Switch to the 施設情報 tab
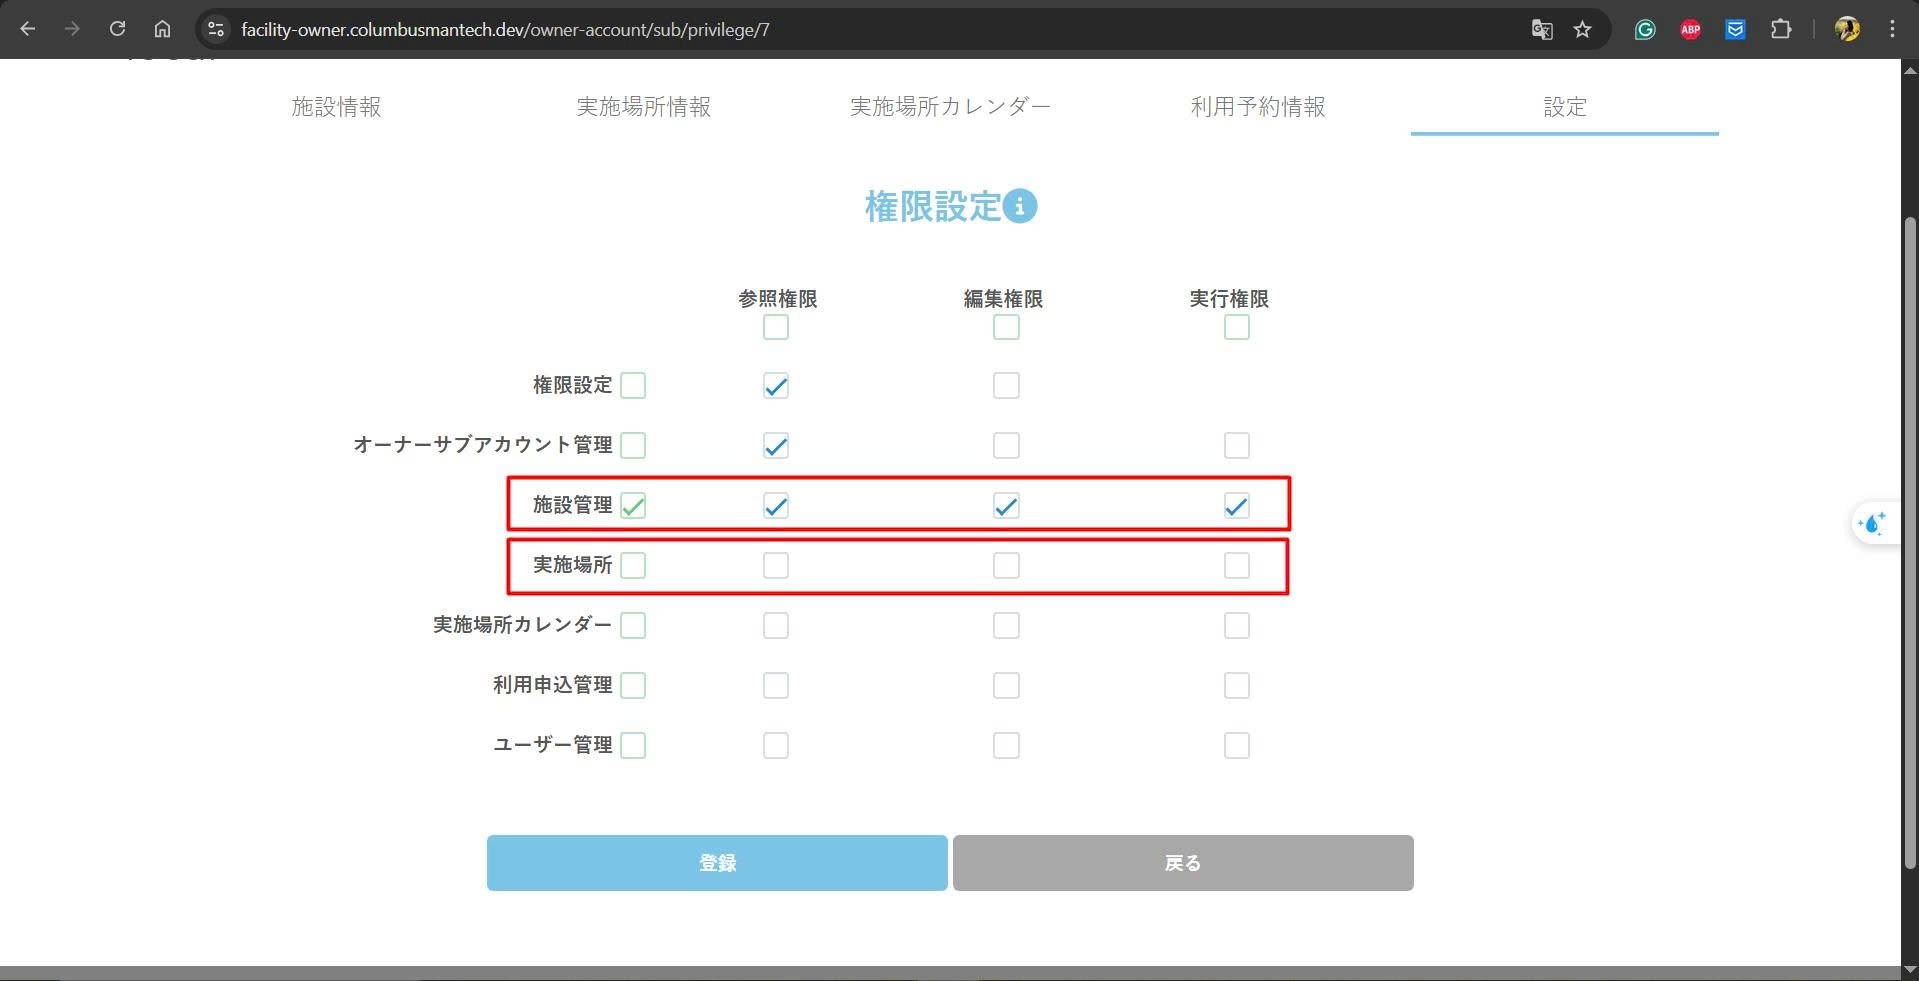Image resolution: width=1919 pixels, height=981 pixels. click(336, 107)
